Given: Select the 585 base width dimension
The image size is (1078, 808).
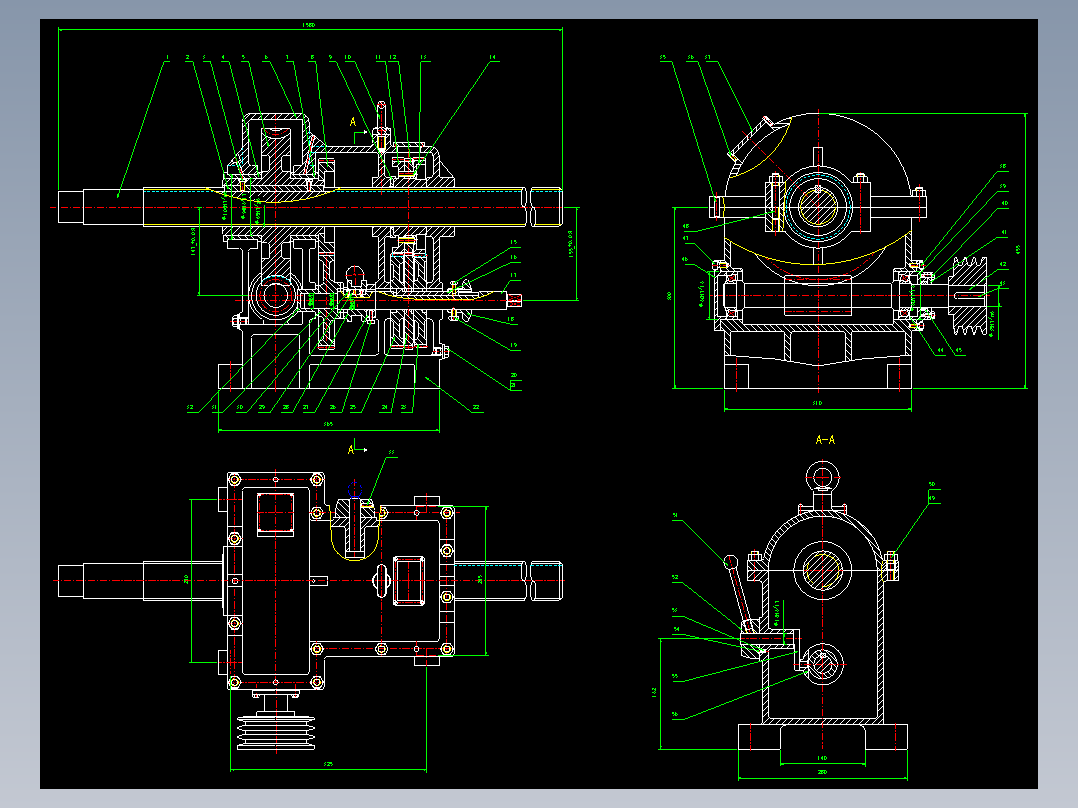Looking at the screenshot, I should [328, 424].
